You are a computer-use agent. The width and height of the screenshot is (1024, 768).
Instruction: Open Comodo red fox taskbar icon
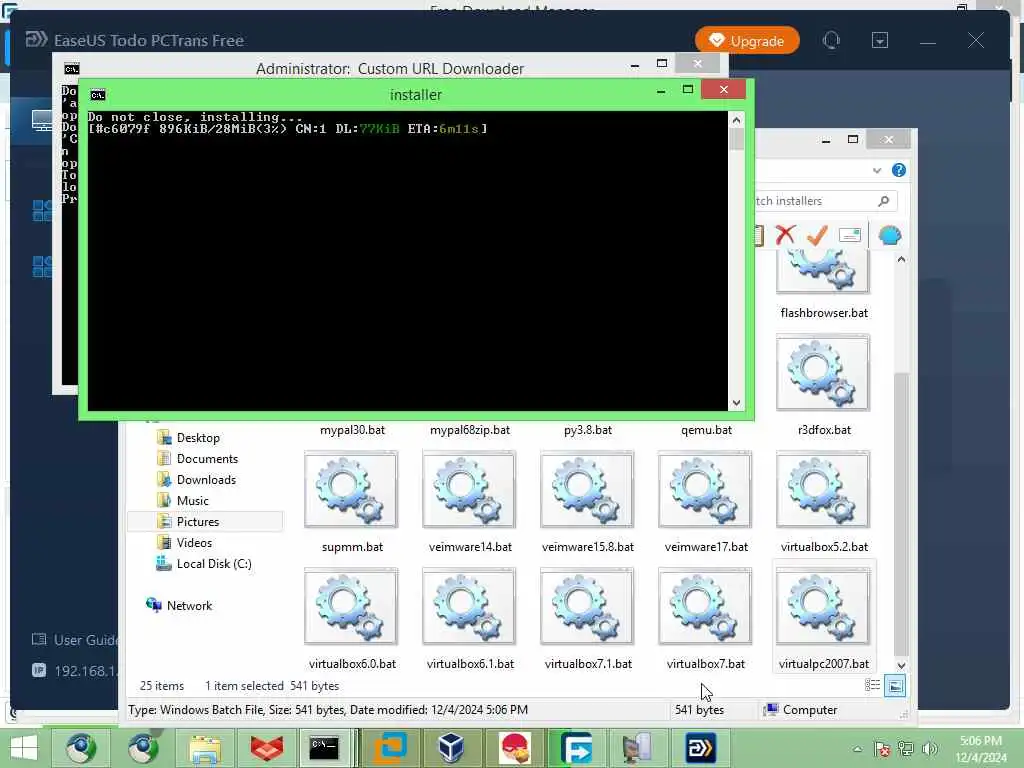point(266,748)
